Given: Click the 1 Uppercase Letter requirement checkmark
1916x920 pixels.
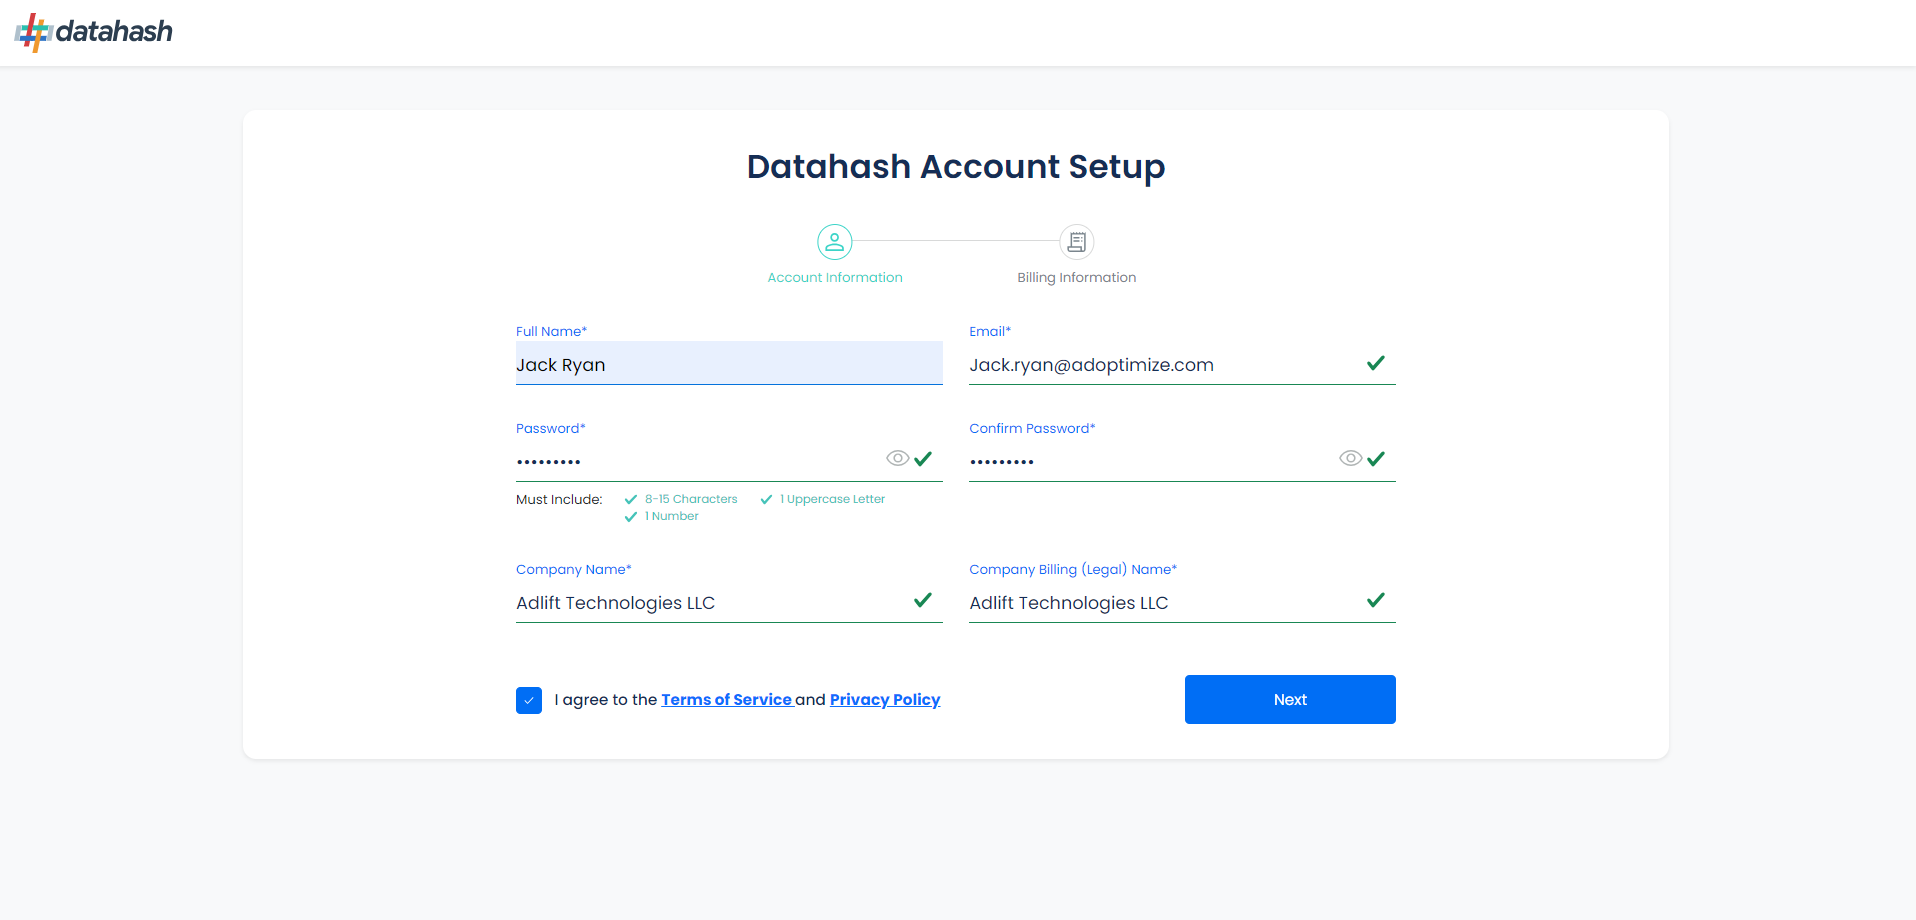Looking at the screenshot, I should [x=766, y=499].
